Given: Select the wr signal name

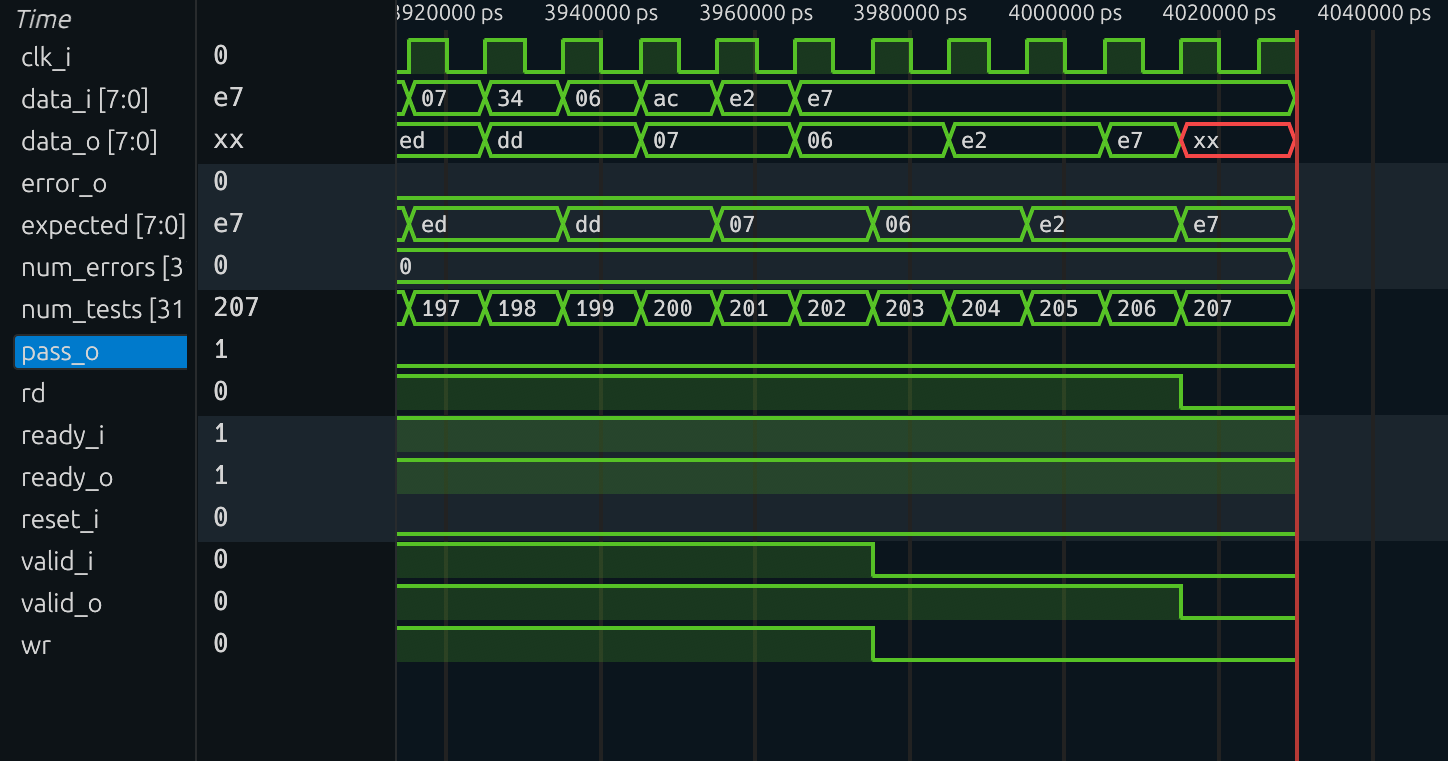Looking at the screenshot, I should click(36, 646).
